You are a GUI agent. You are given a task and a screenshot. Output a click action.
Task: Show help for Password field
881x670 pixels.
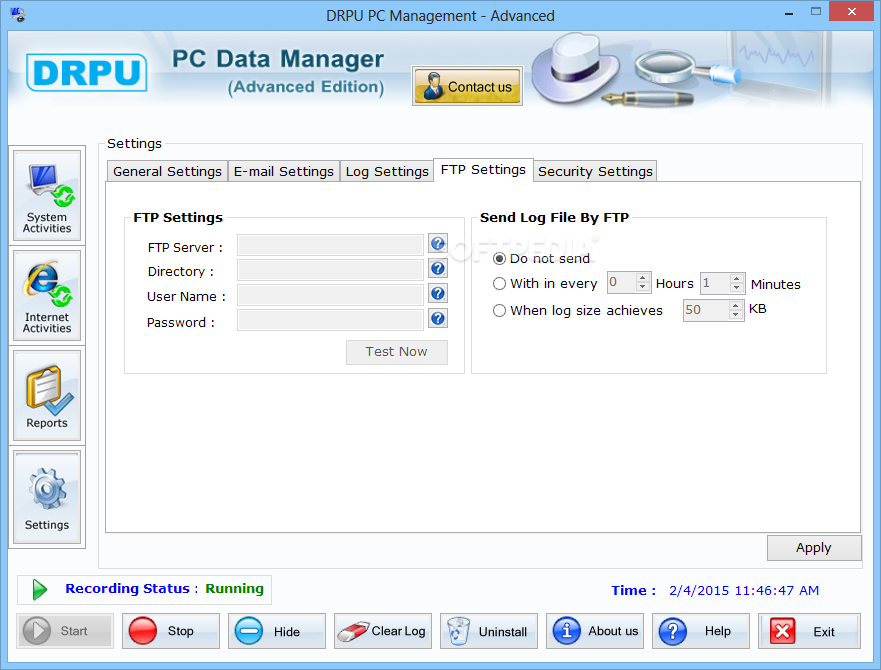pos(438,319)
